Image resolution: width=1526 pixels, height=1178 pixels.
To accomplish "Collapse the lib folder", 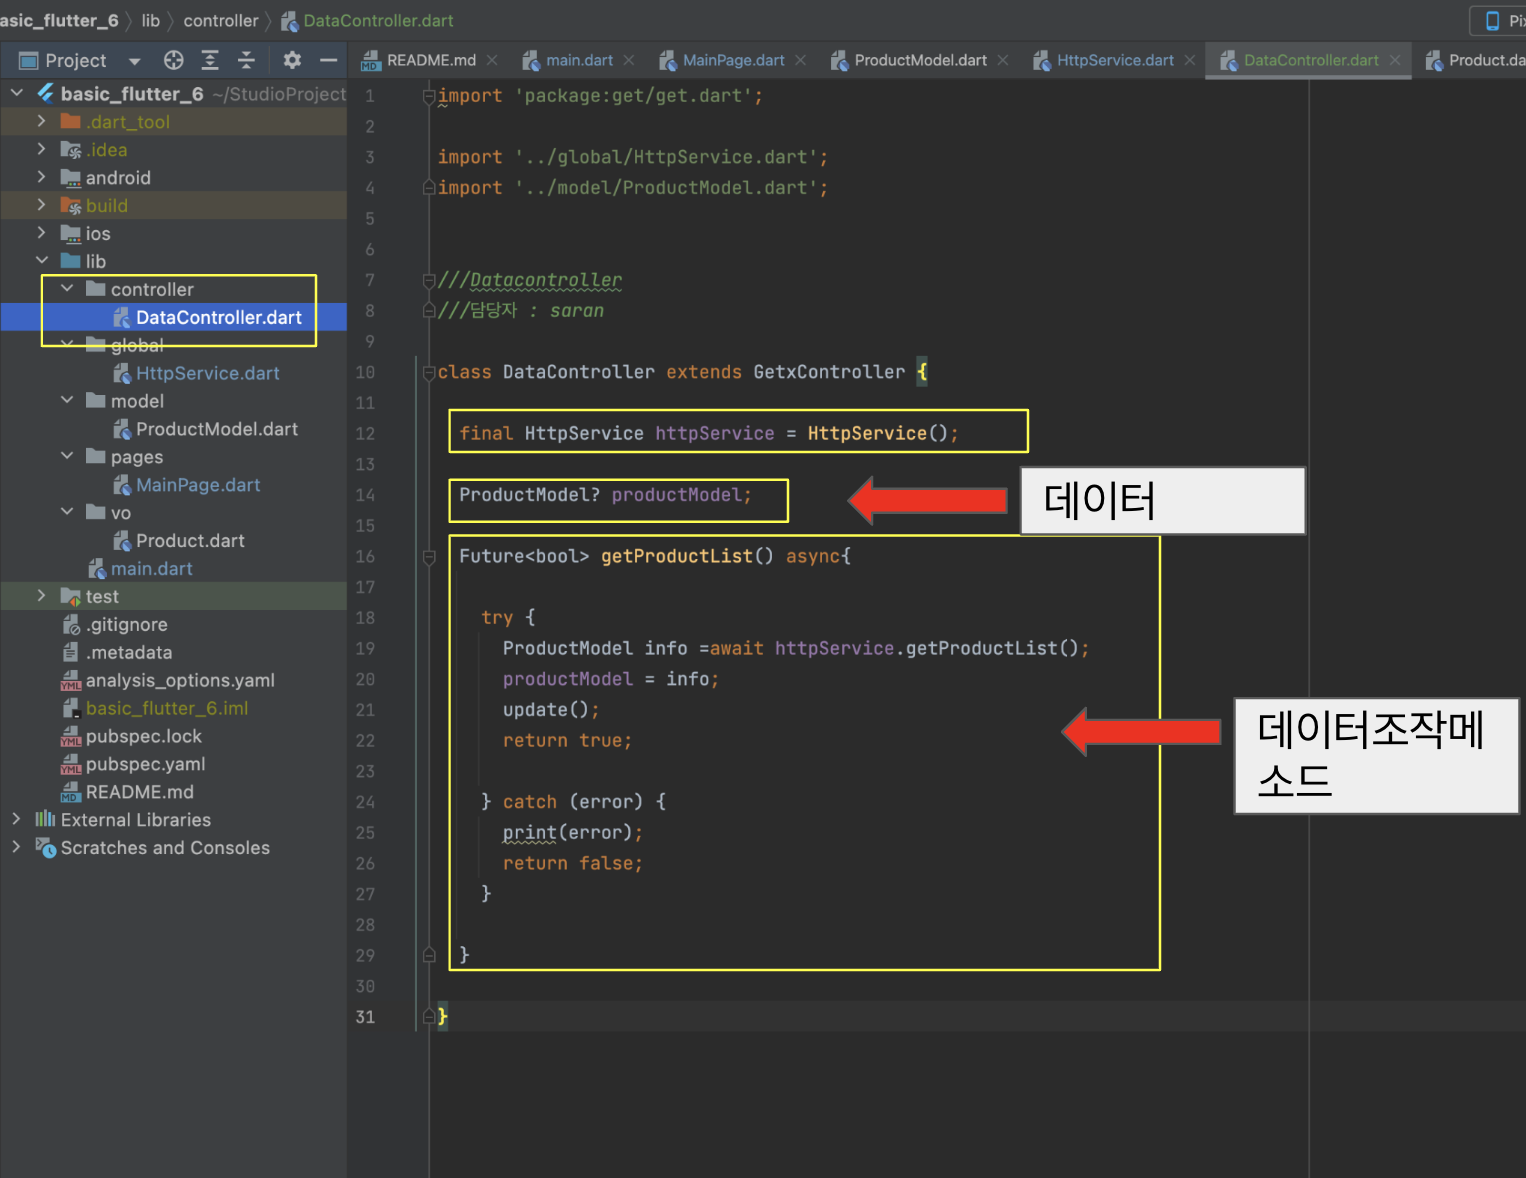I will click(x=41, y=260).
